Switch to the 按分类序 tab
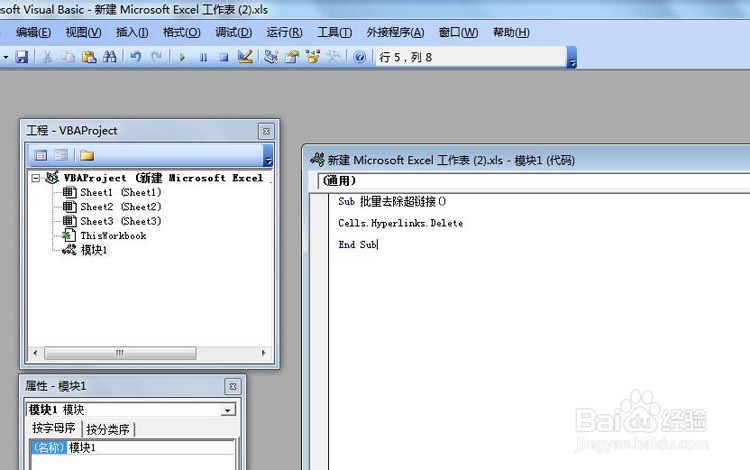 (108, 429)
